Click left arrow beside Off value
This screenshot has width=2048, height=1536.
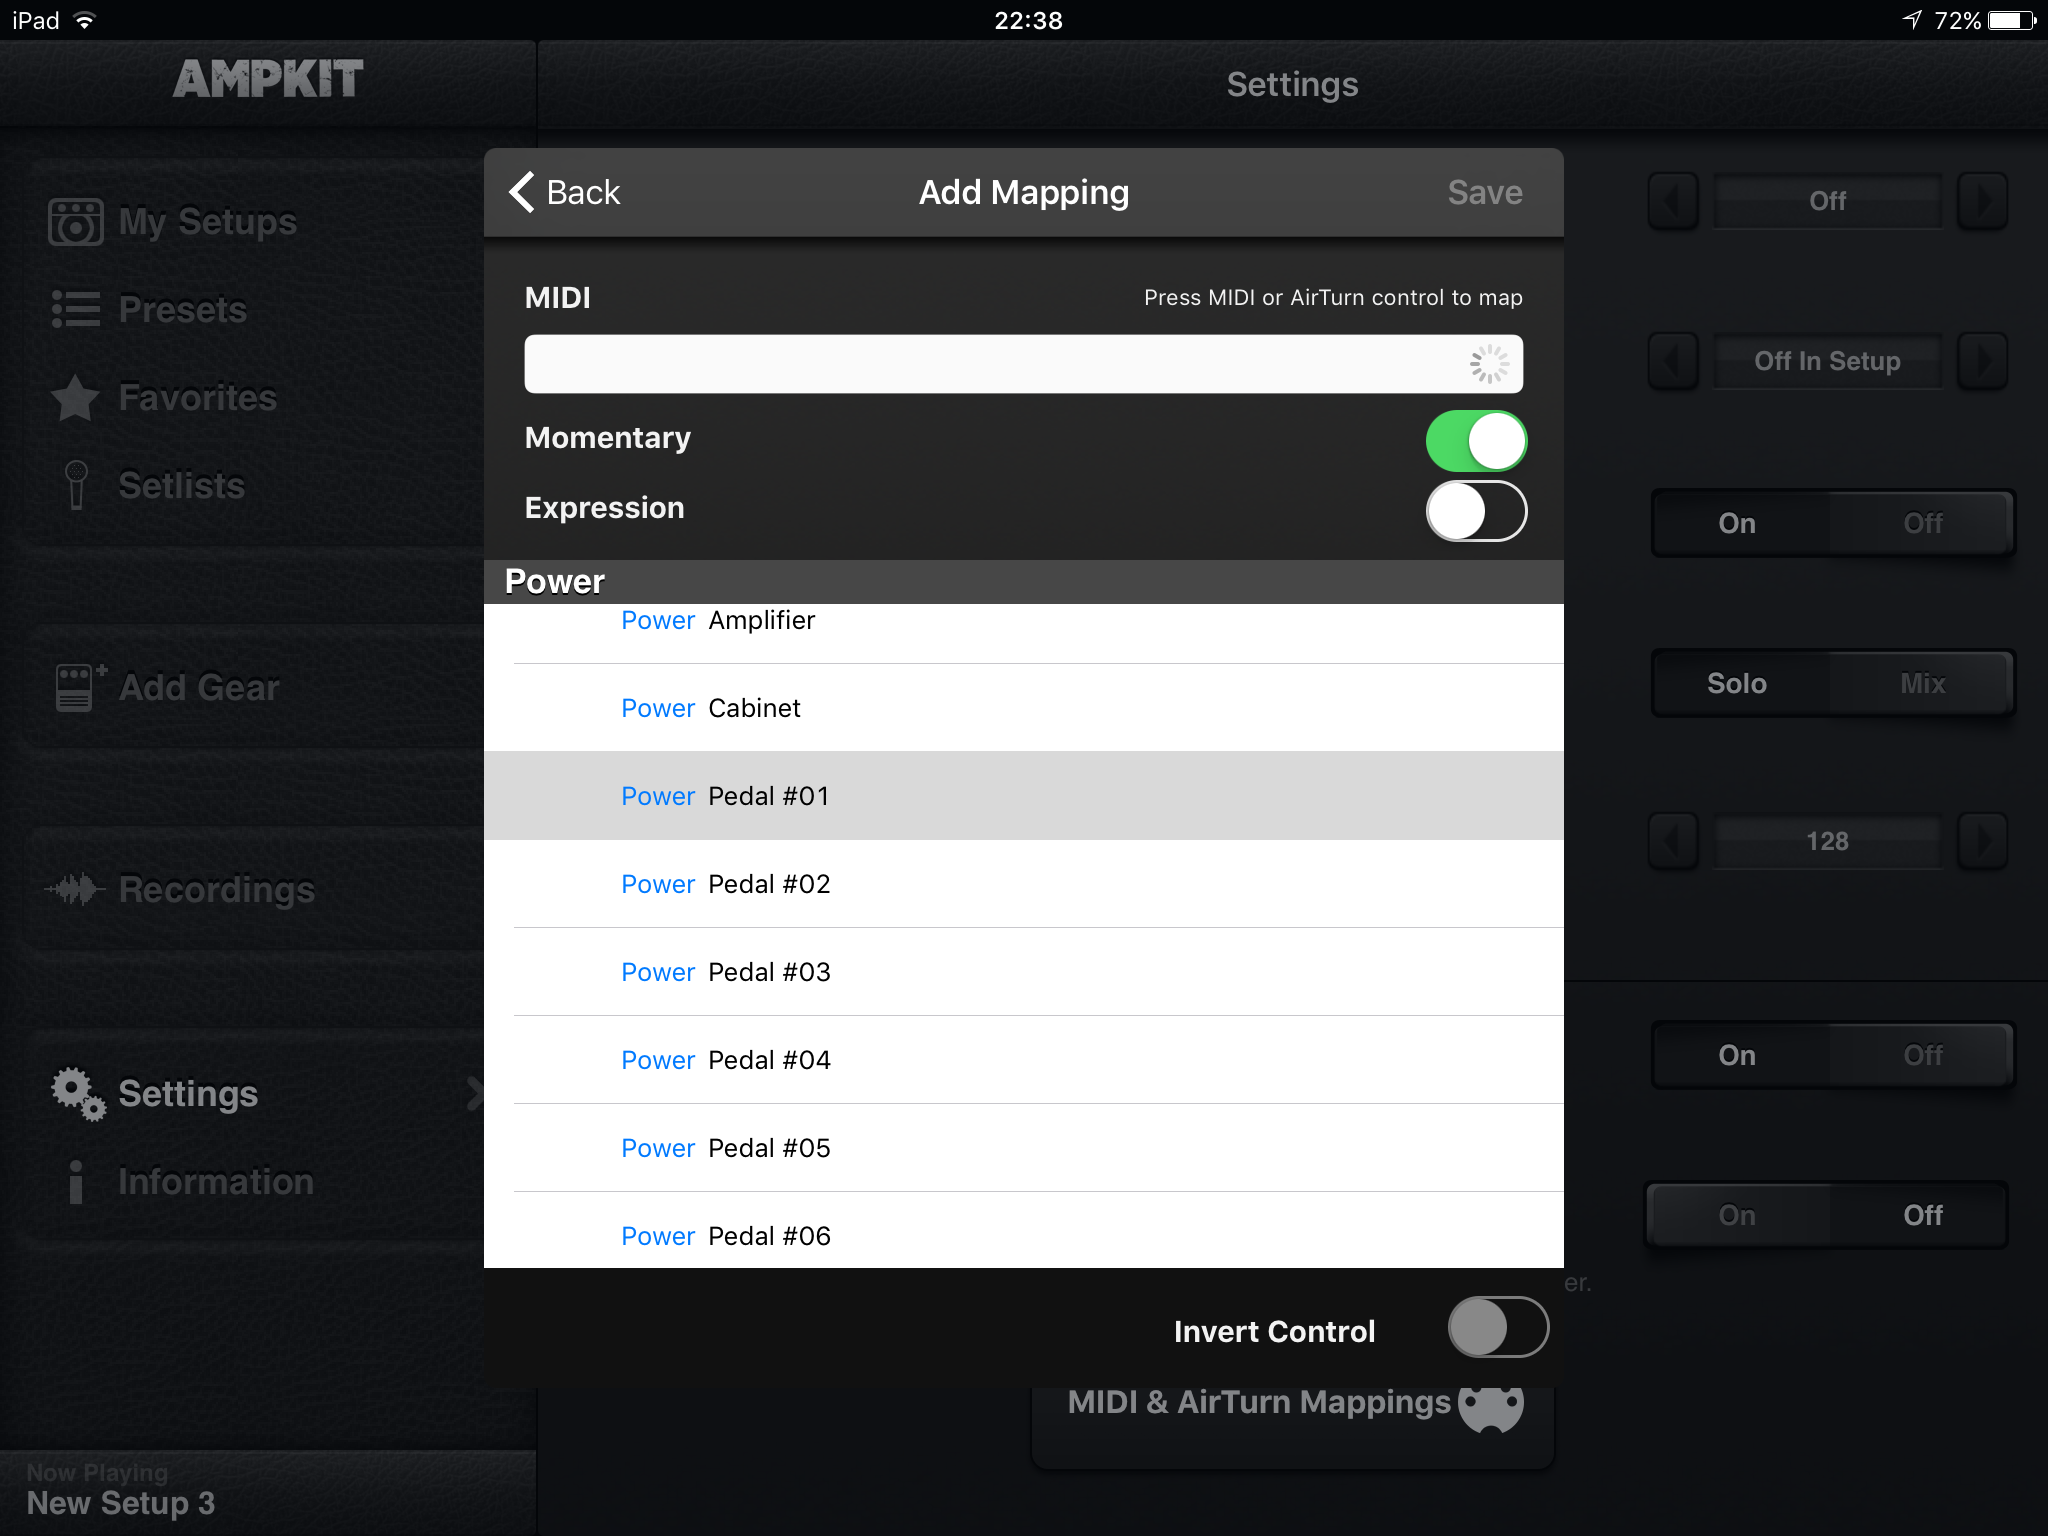click(x=1673, y=201)
